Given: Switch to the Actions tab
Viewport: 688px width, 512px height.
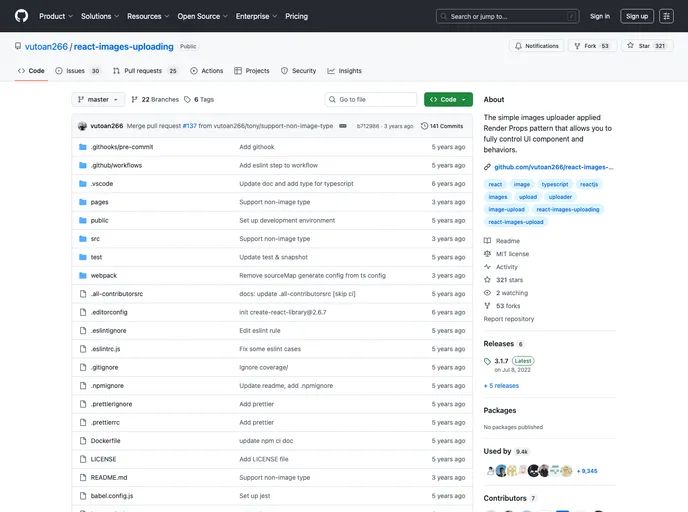Looking at the screenshot, I should (x=207, y=71).
